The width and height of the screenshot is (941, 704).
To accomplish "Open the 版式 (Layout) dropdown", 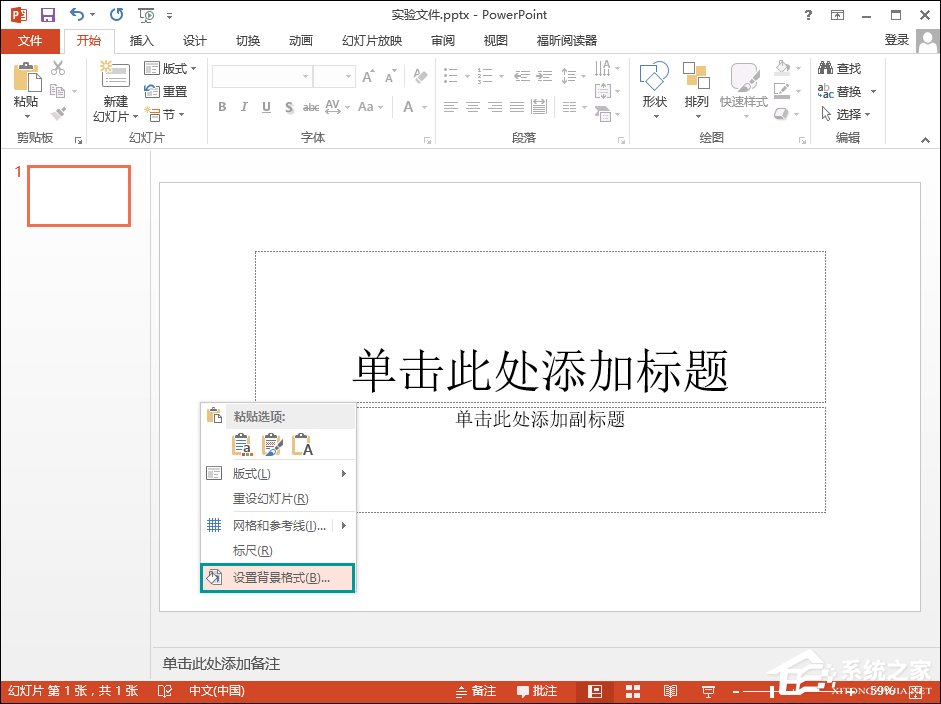I will (170, 68).
